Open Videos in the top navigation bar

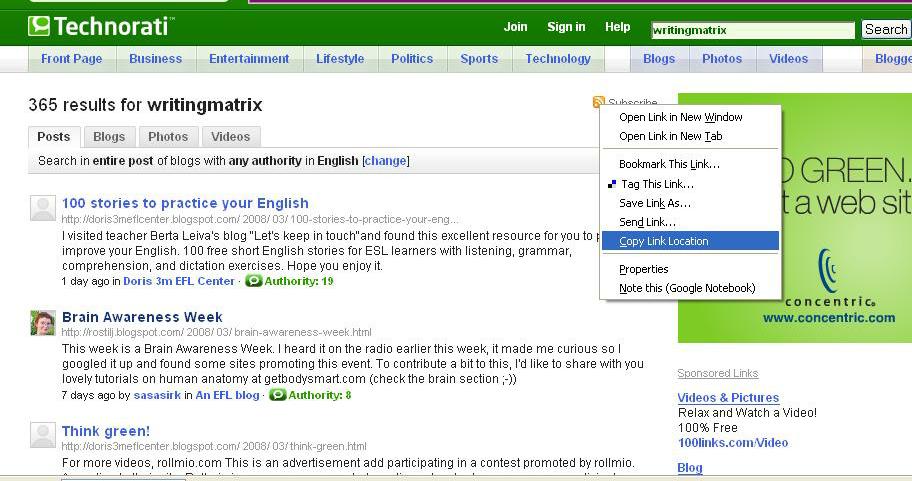point(788,59)
